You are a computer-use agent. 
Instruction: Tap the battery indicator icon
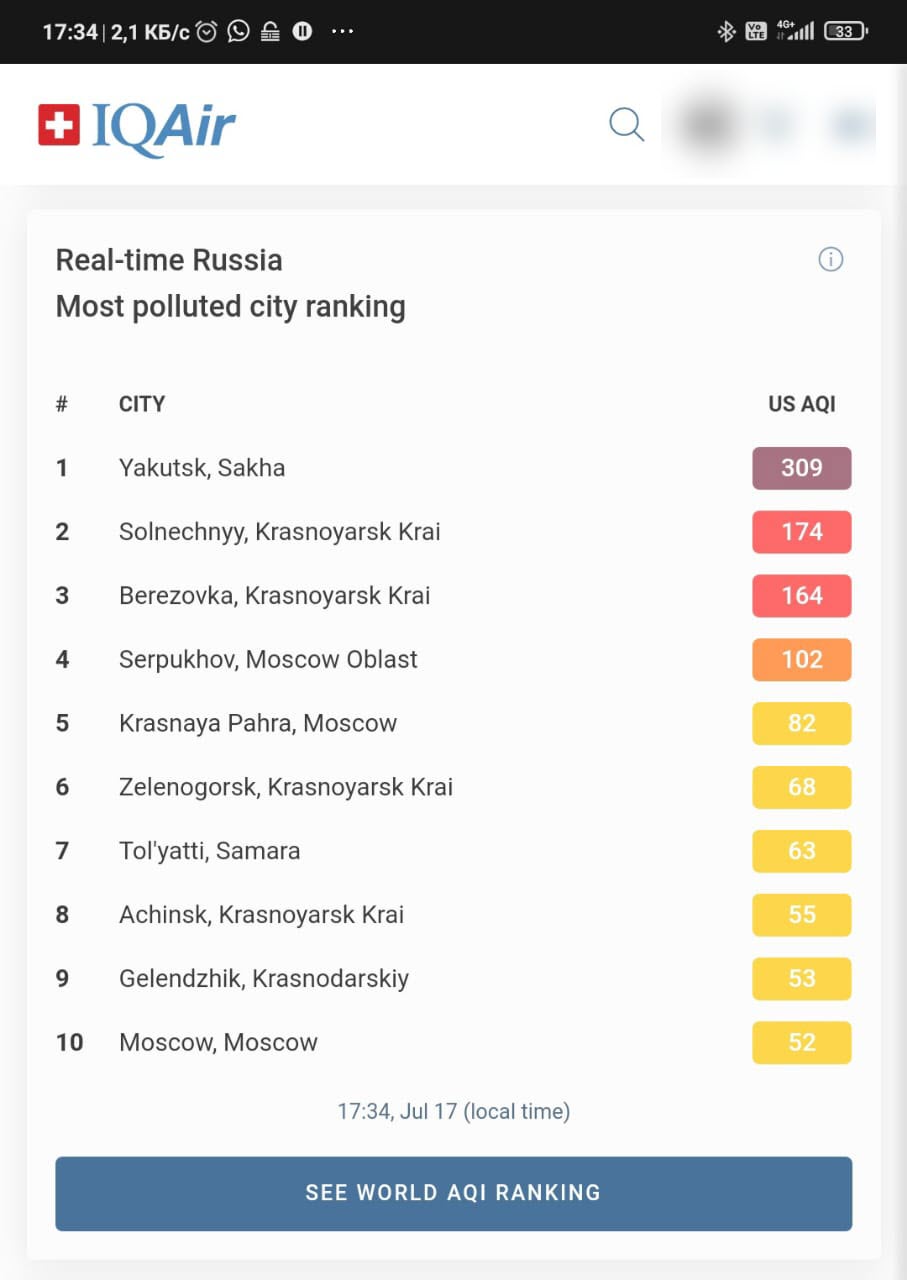click(x=845, y=32)
